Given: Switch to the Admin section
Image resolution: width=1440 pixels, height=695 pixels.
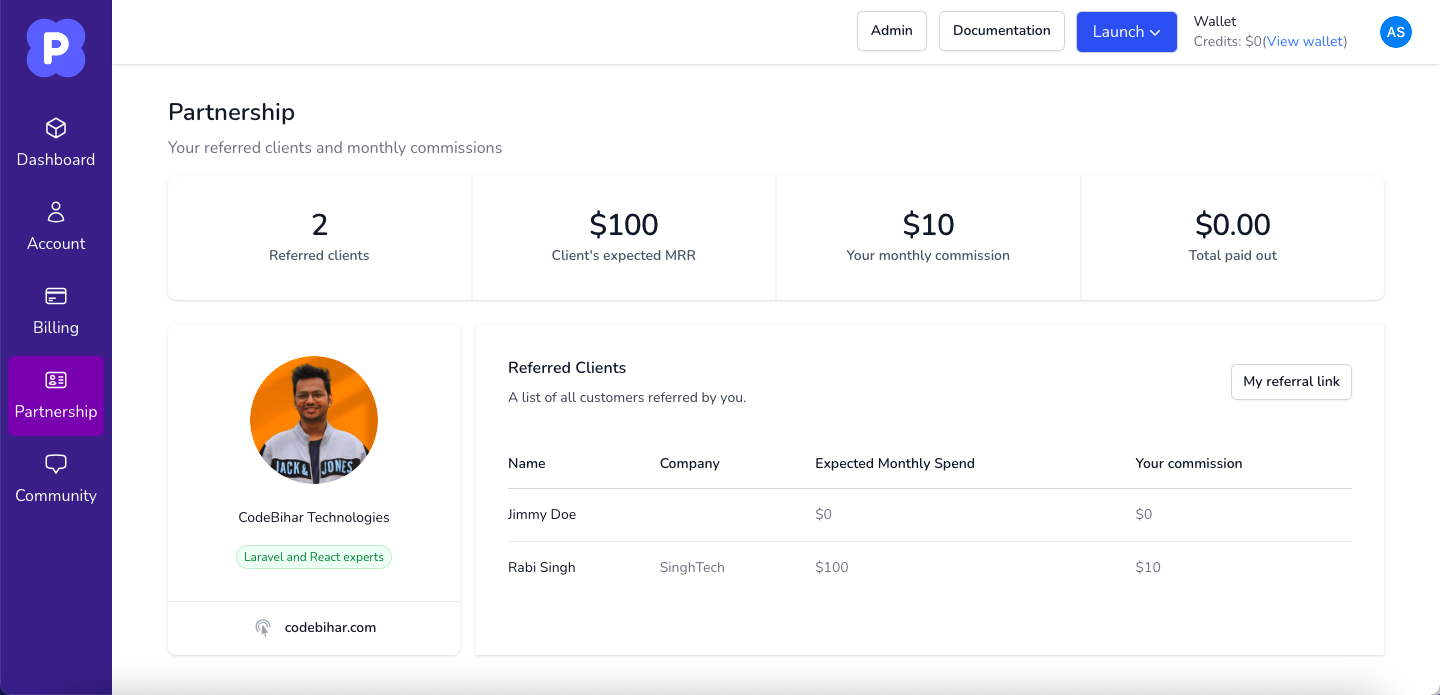Looking at the screenshot, I should [891, 31].
